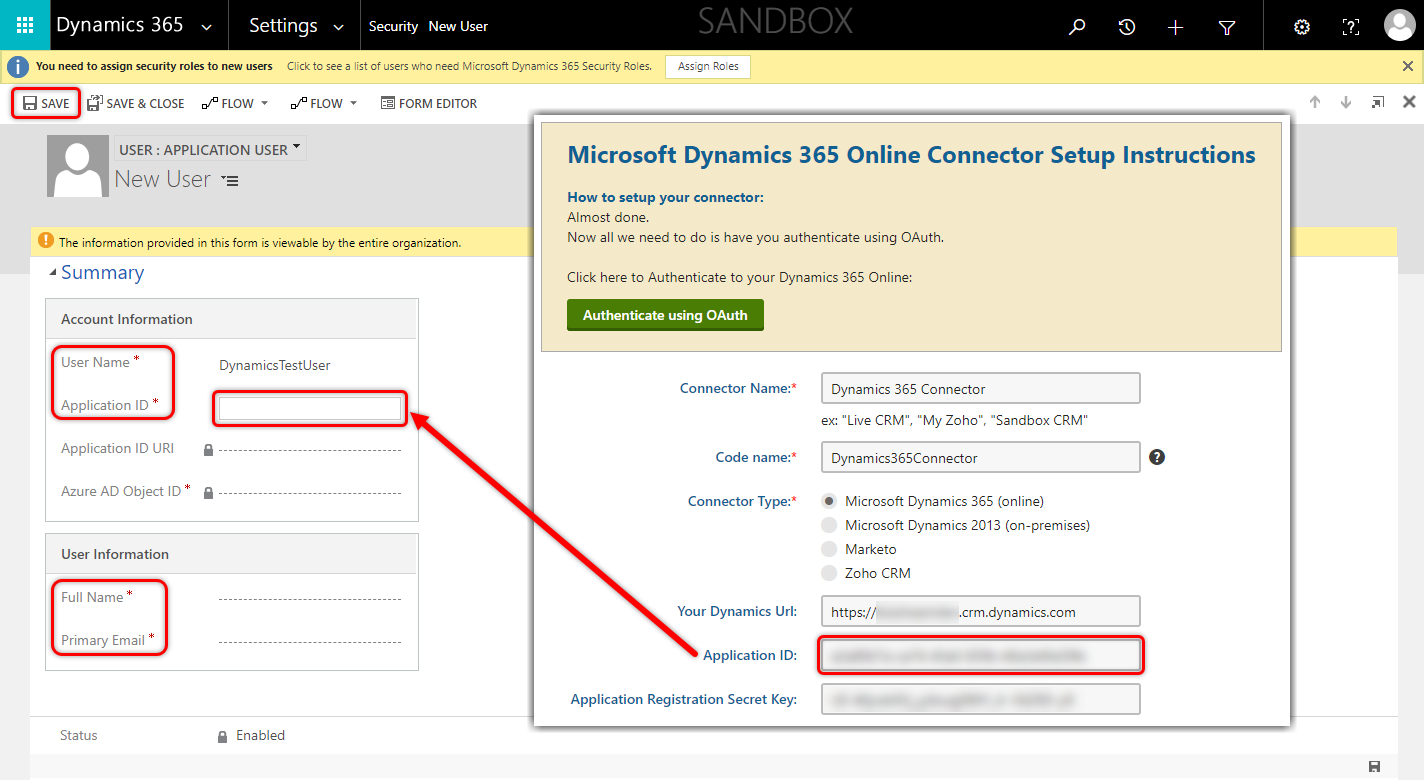
Task: Open the settings gear icon
Action: tap(1302, 27)
